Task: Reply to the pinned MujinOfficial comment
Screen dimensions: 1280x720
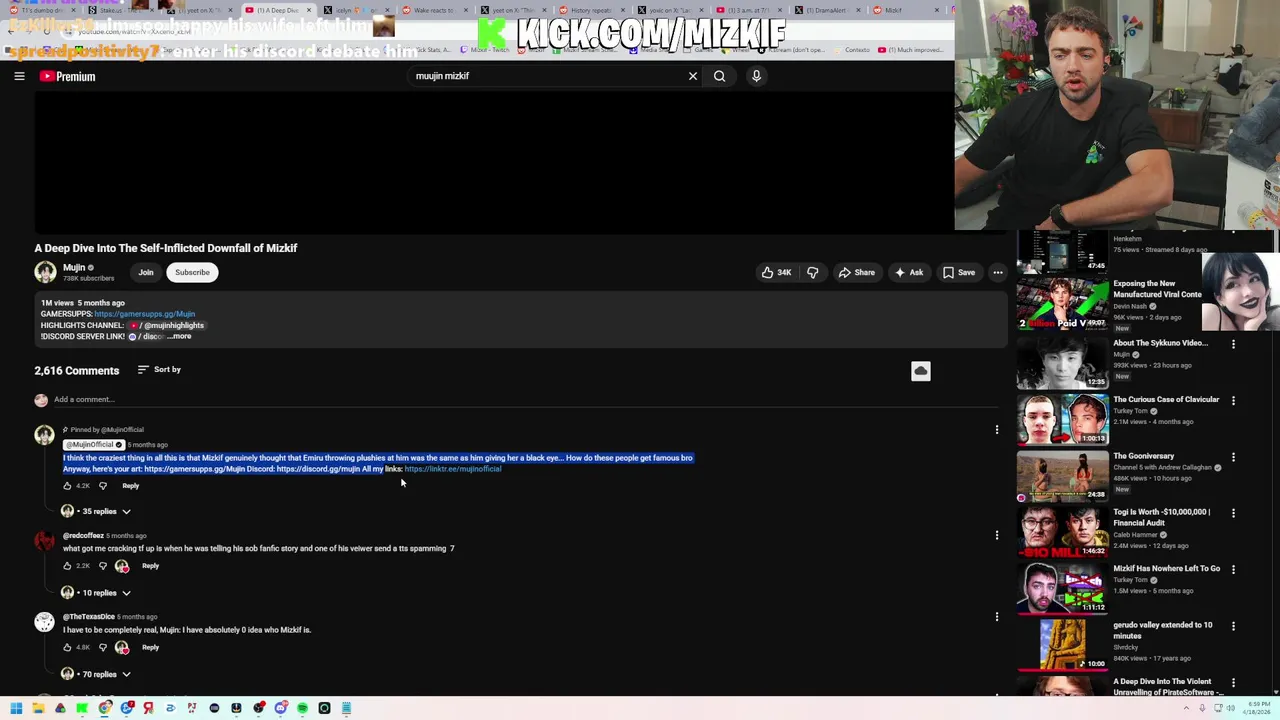Action: (130, 486)
